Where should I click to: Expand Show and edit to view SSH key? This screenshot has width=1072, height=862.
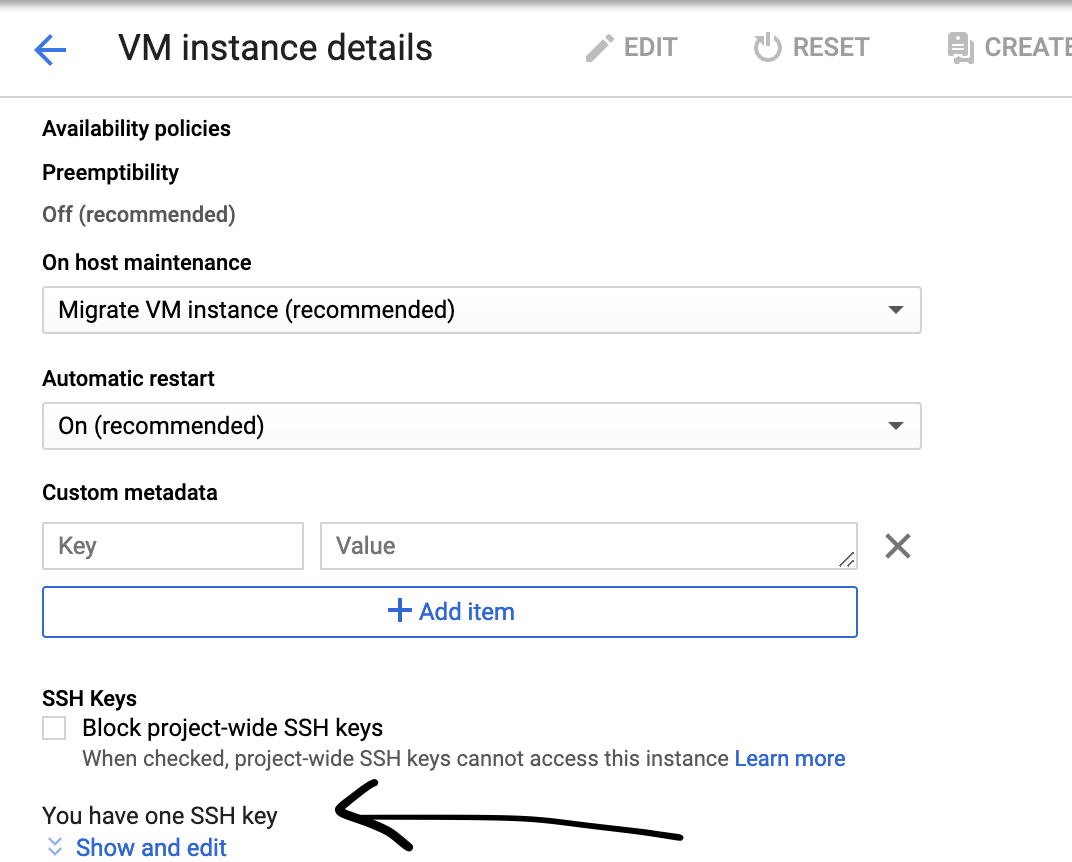pos(151,847)
